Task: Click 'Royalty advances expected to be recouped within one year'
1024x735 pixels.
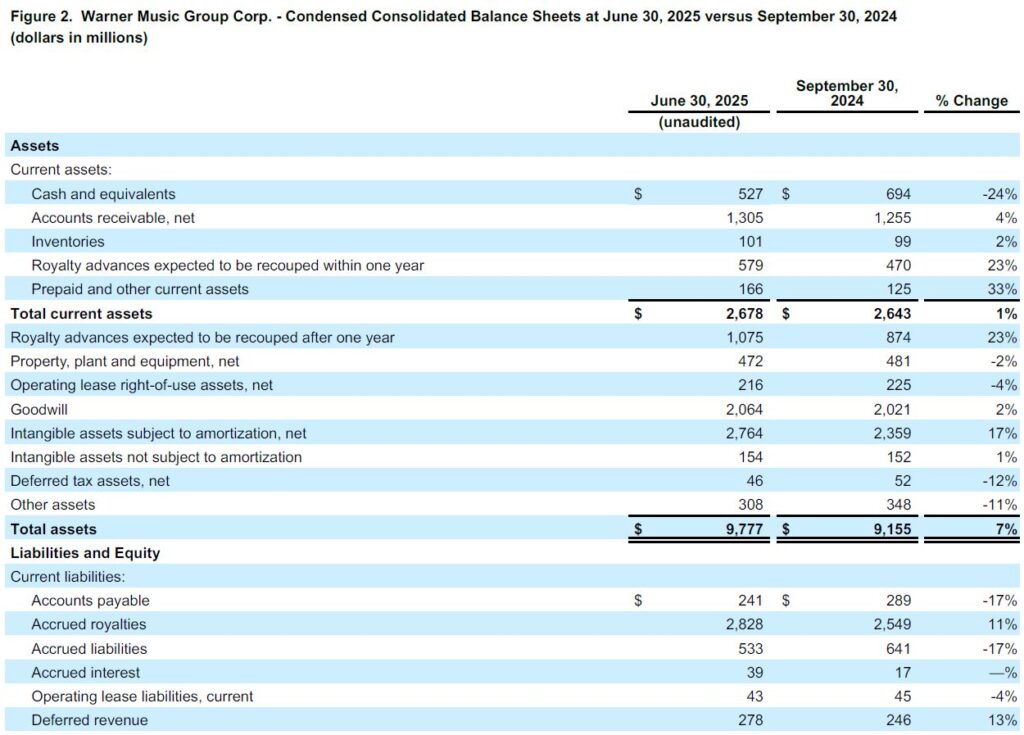Action: coord(227,266)
